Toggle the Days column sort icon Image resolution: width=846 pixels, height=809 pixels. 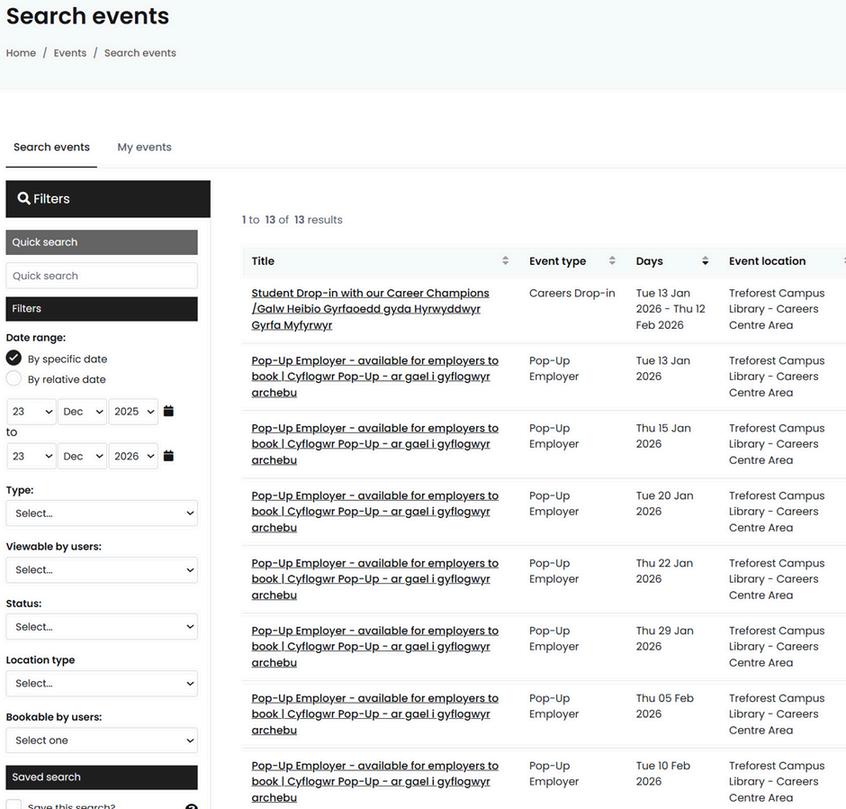pyautogui.click(x=705, y=261)
